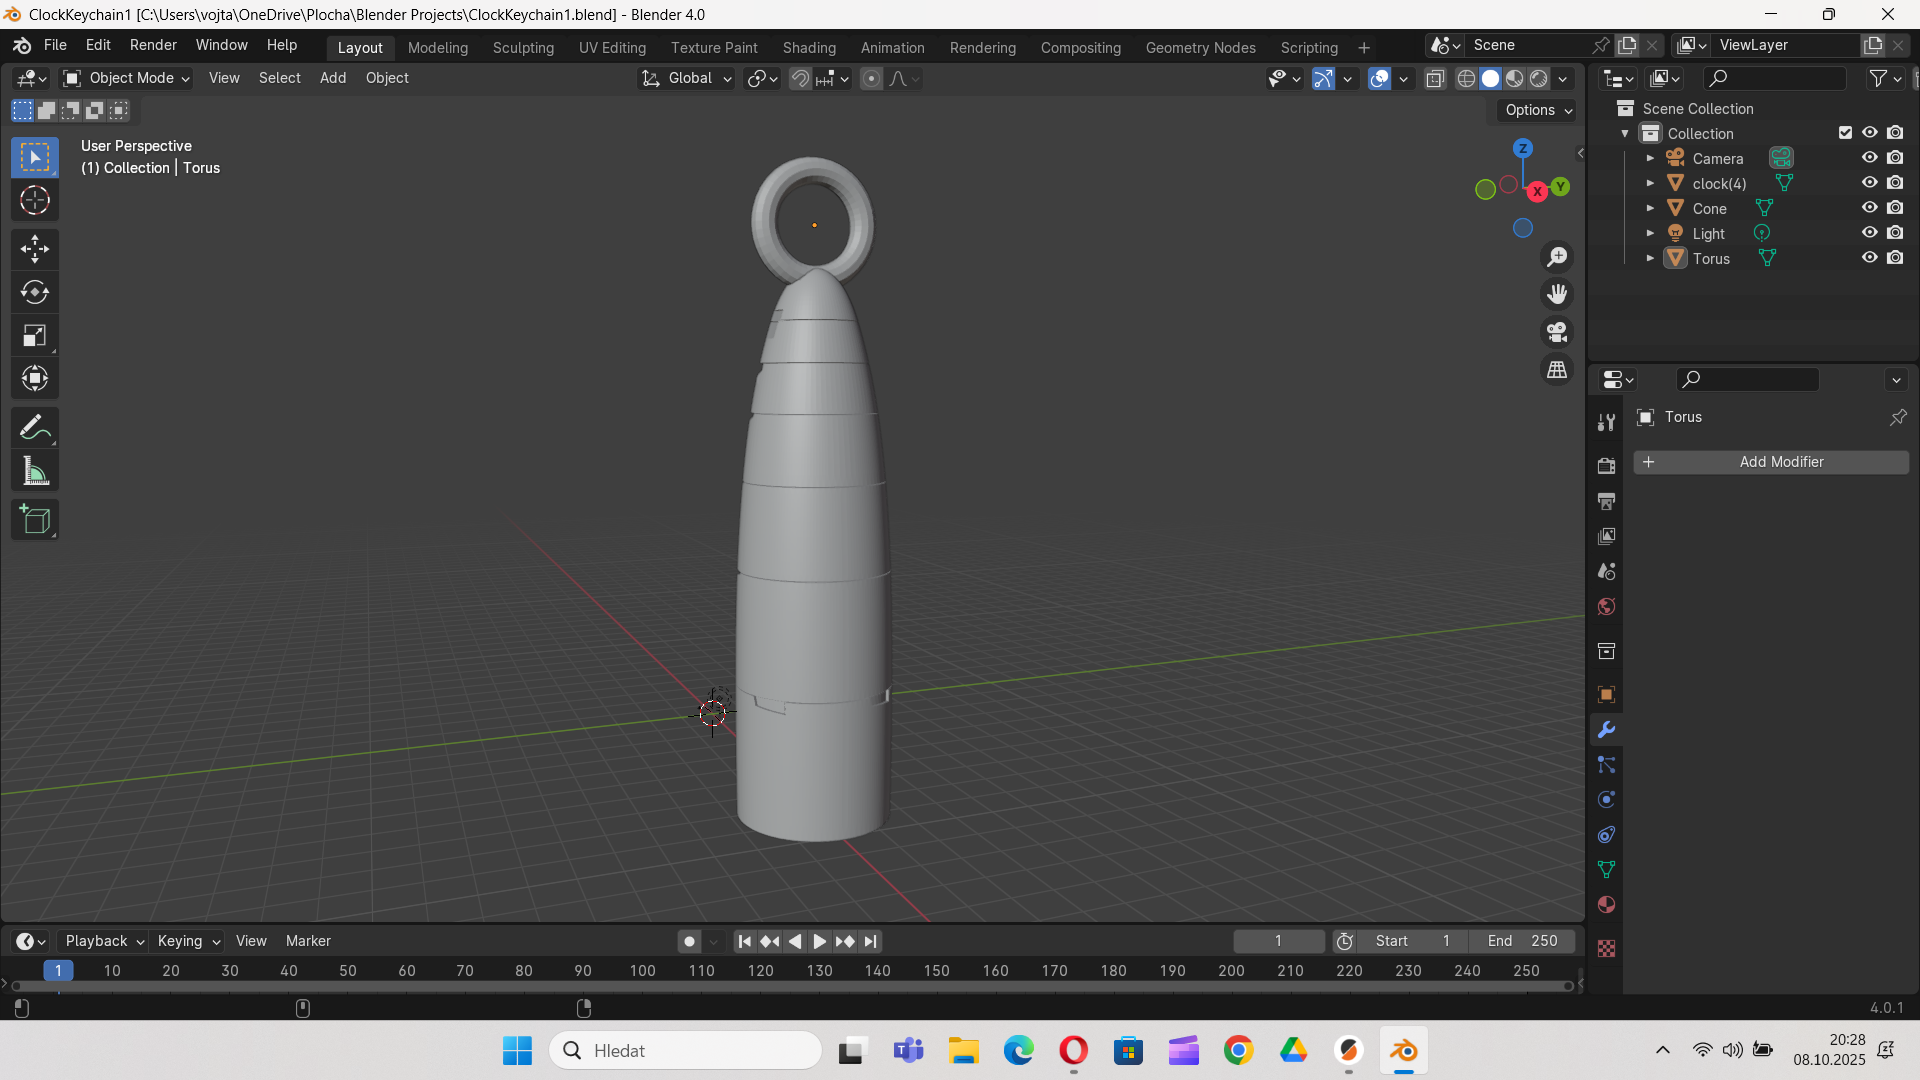Screen dimensions: 1920x1080
Task: Activate the Move tool
Action: point(35,249)
